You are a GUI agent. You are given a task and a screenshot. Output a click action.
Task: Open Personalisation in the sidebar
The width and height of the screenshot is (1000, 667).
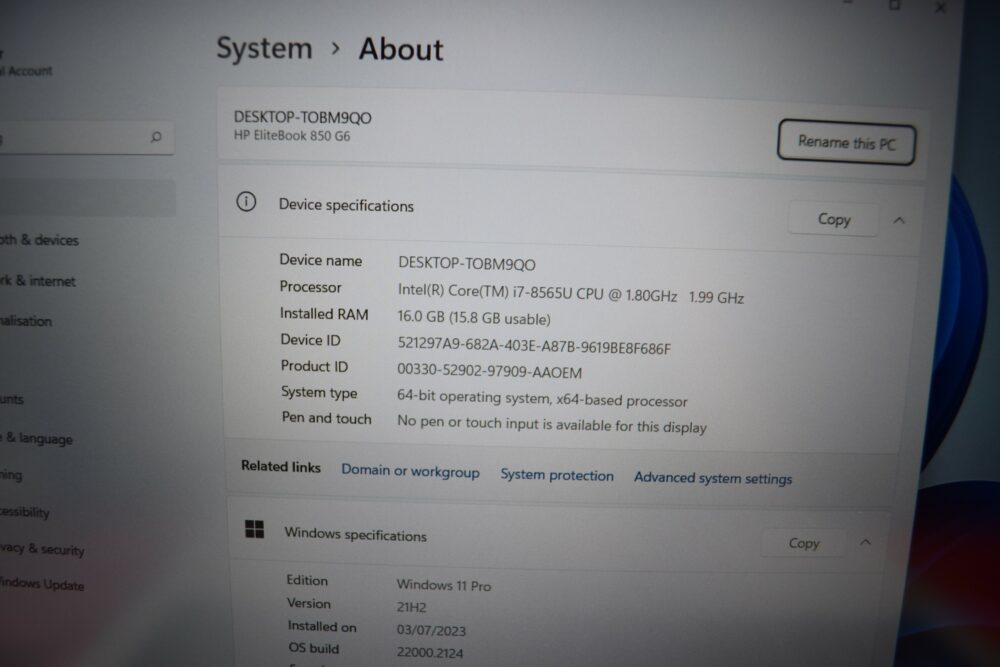tap(26, 321)
